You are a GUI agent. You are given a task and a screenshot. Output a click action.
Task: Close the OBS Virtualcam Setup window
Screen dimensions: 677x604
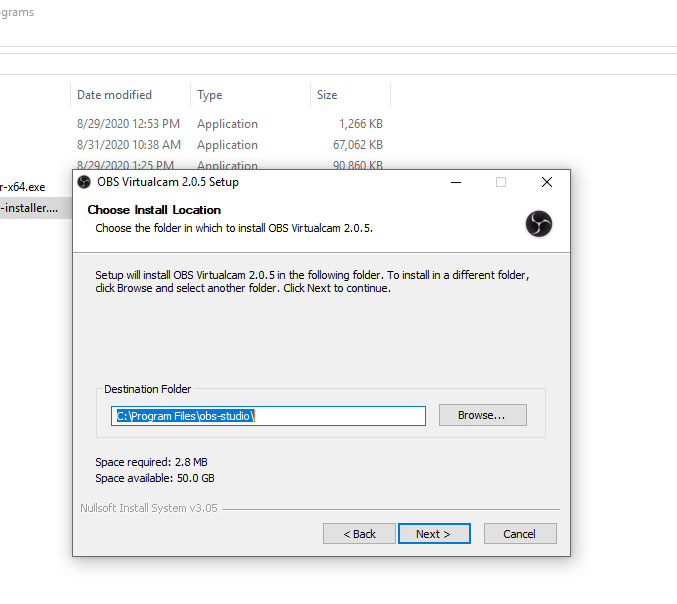coord(547,182)
